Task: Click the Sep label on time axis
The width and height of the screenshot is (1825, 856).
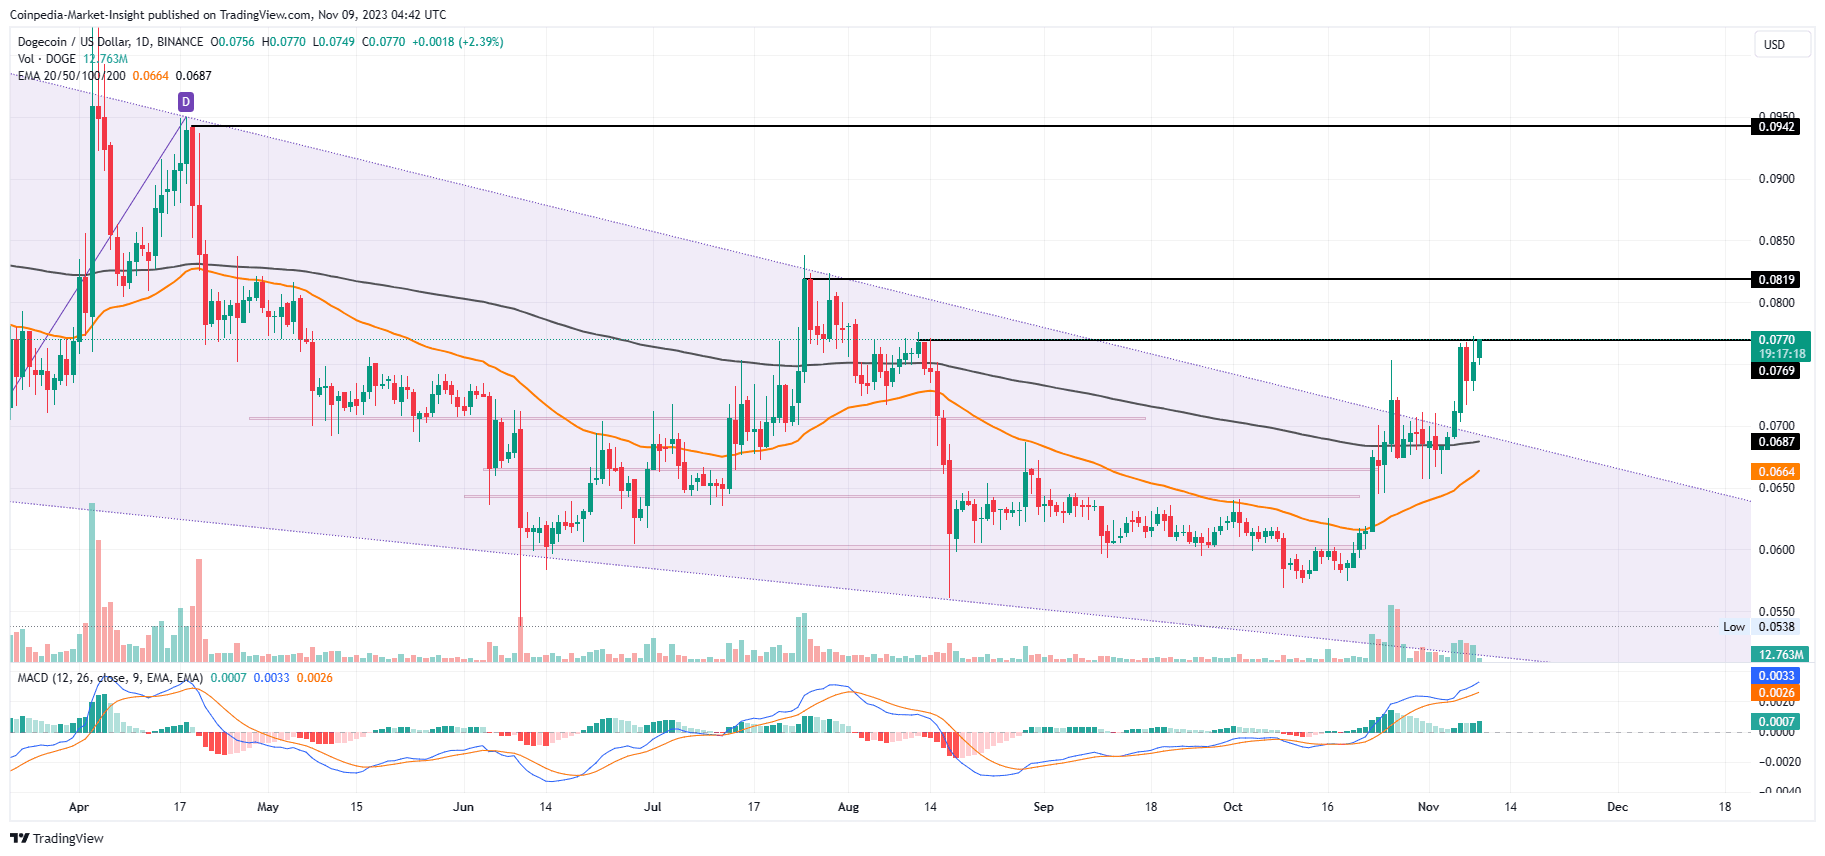Action: pyautogui.click(x=1043, y=807)
